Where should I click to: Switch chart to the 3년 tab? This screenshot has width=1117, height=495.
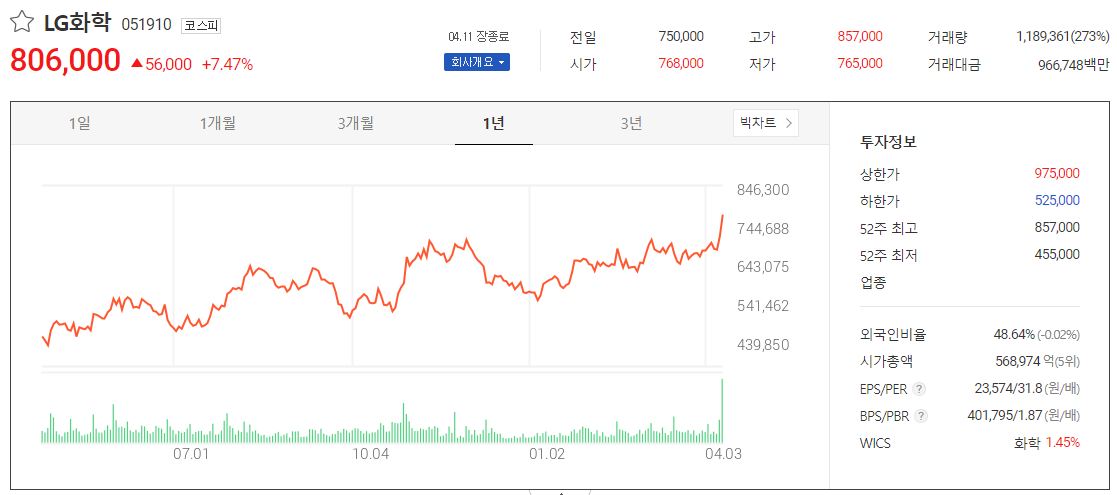pos(631,123)
